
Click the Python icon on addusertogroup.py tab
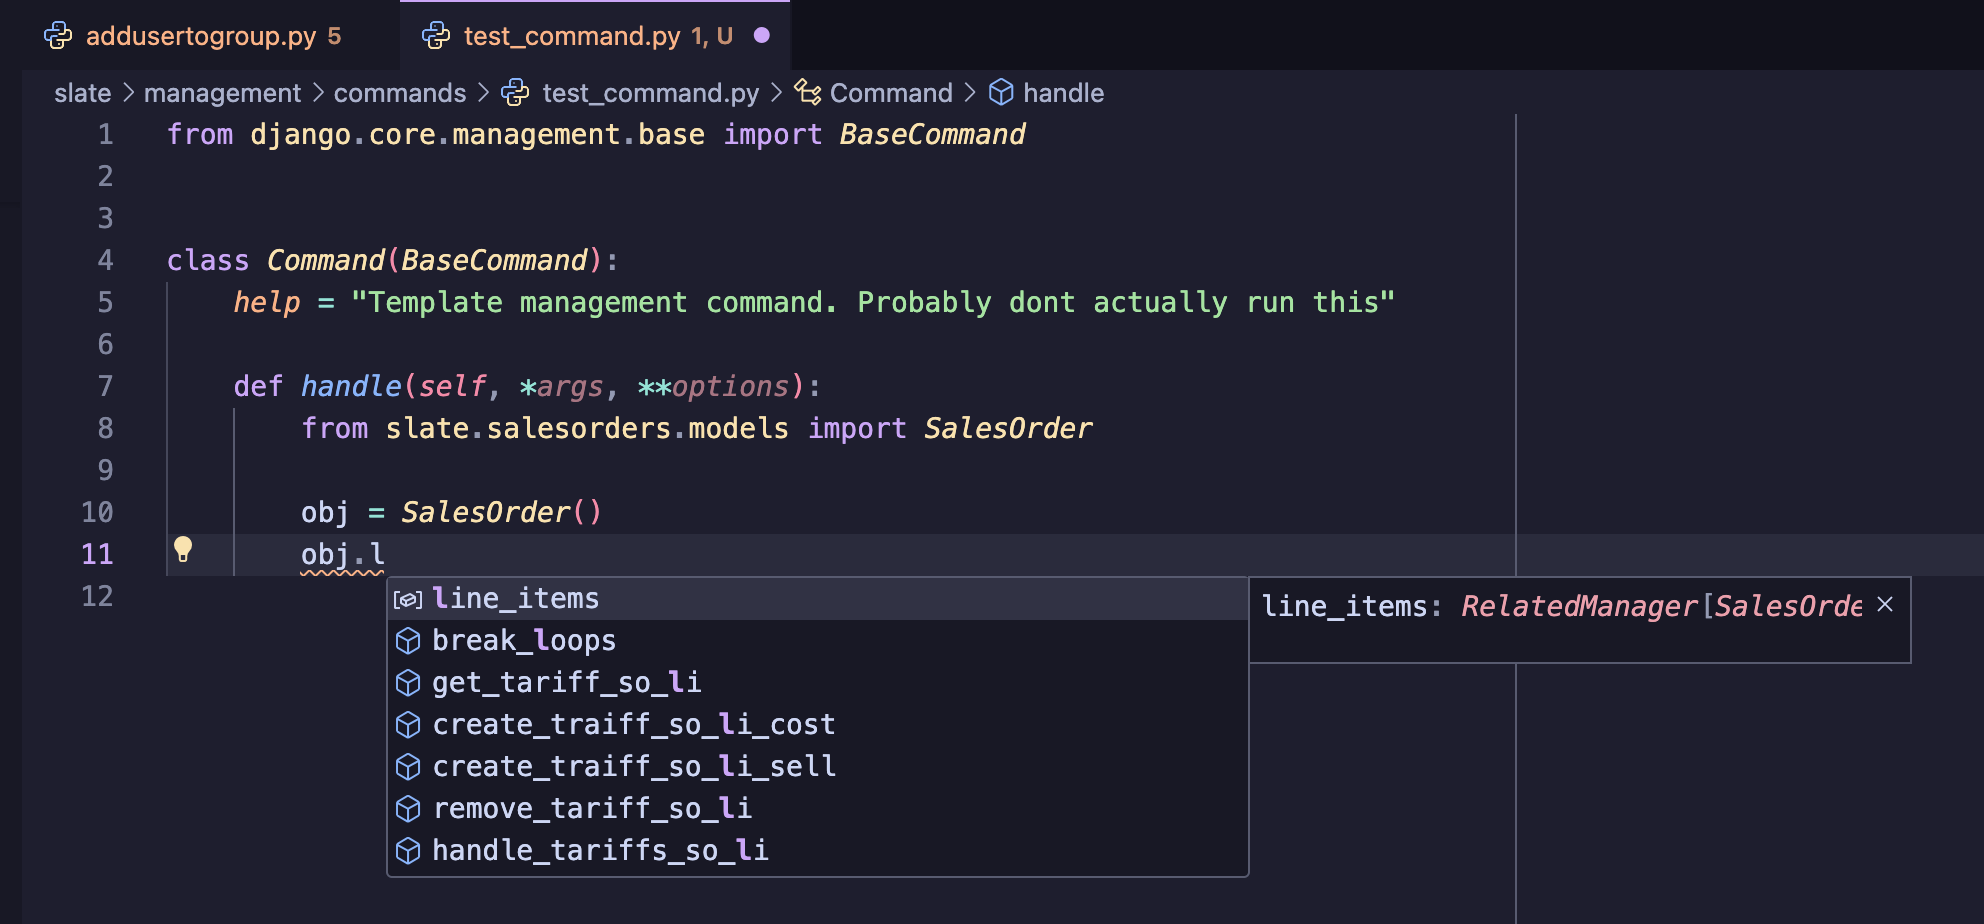[60, 35]
